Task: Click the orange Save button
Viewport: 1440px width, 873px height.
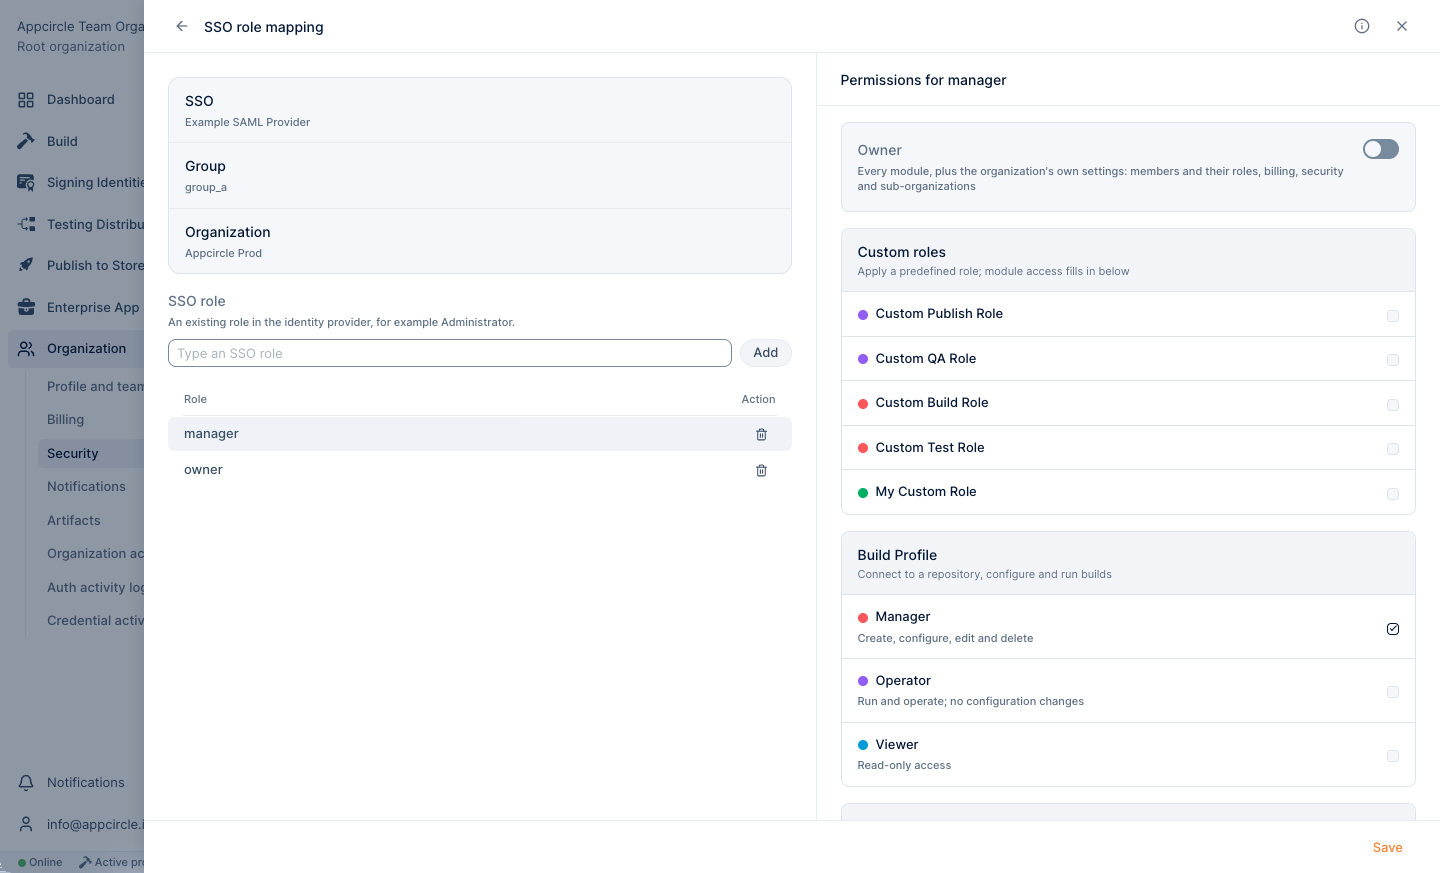Action: pyautogui.click(x=1387, y=847)
